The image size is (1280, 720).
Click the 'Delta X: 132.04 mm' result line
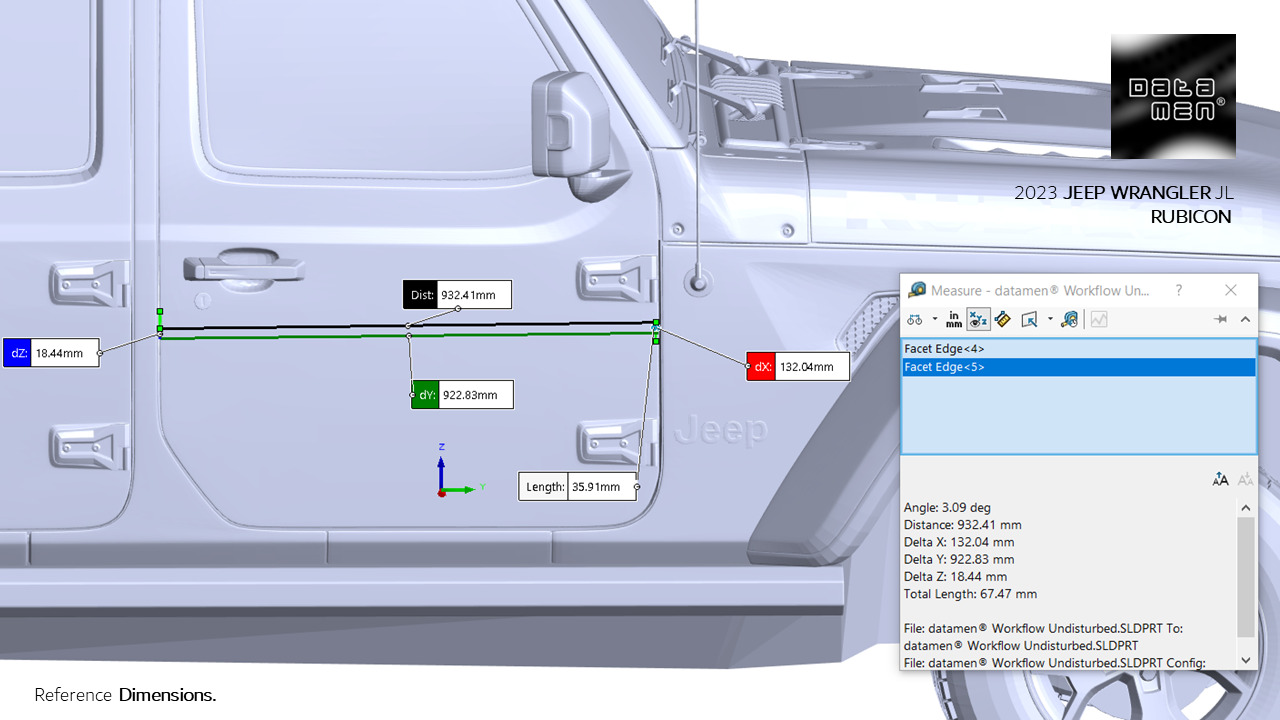point(959,542)
